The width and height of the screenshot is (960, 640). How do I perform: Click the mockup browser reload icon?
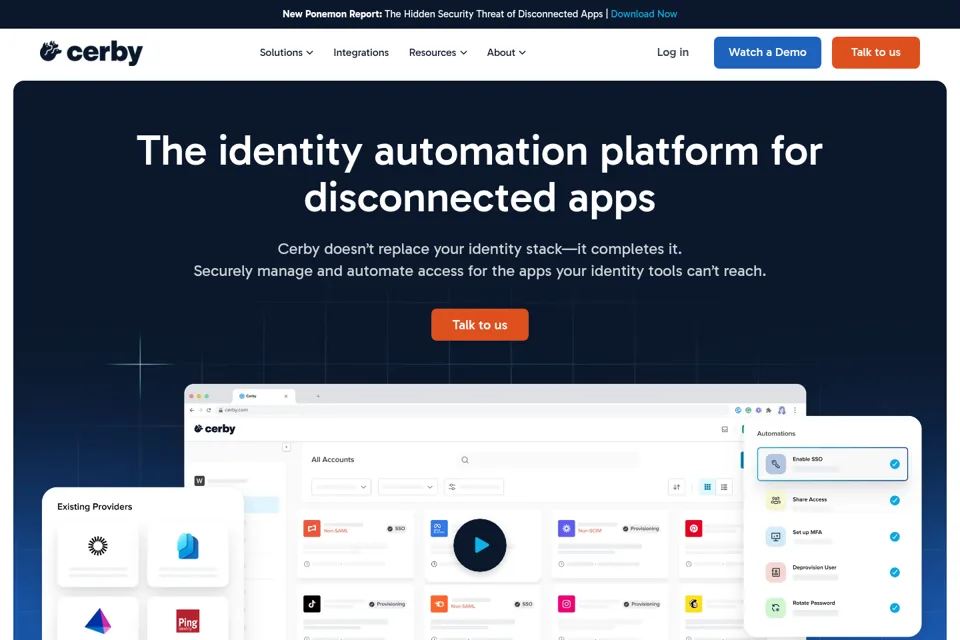209,410
